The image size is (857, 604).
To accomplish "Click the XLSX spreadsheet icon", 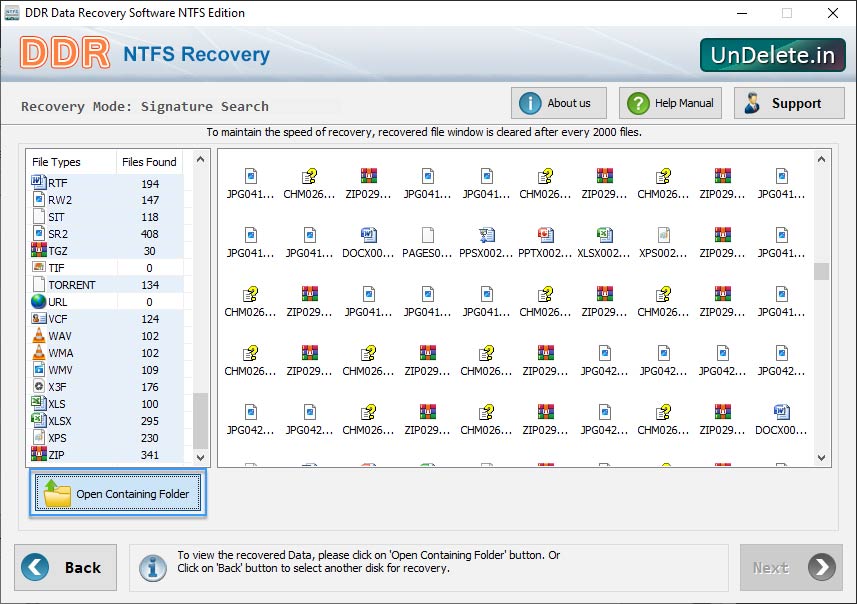I will coord(39,420).
